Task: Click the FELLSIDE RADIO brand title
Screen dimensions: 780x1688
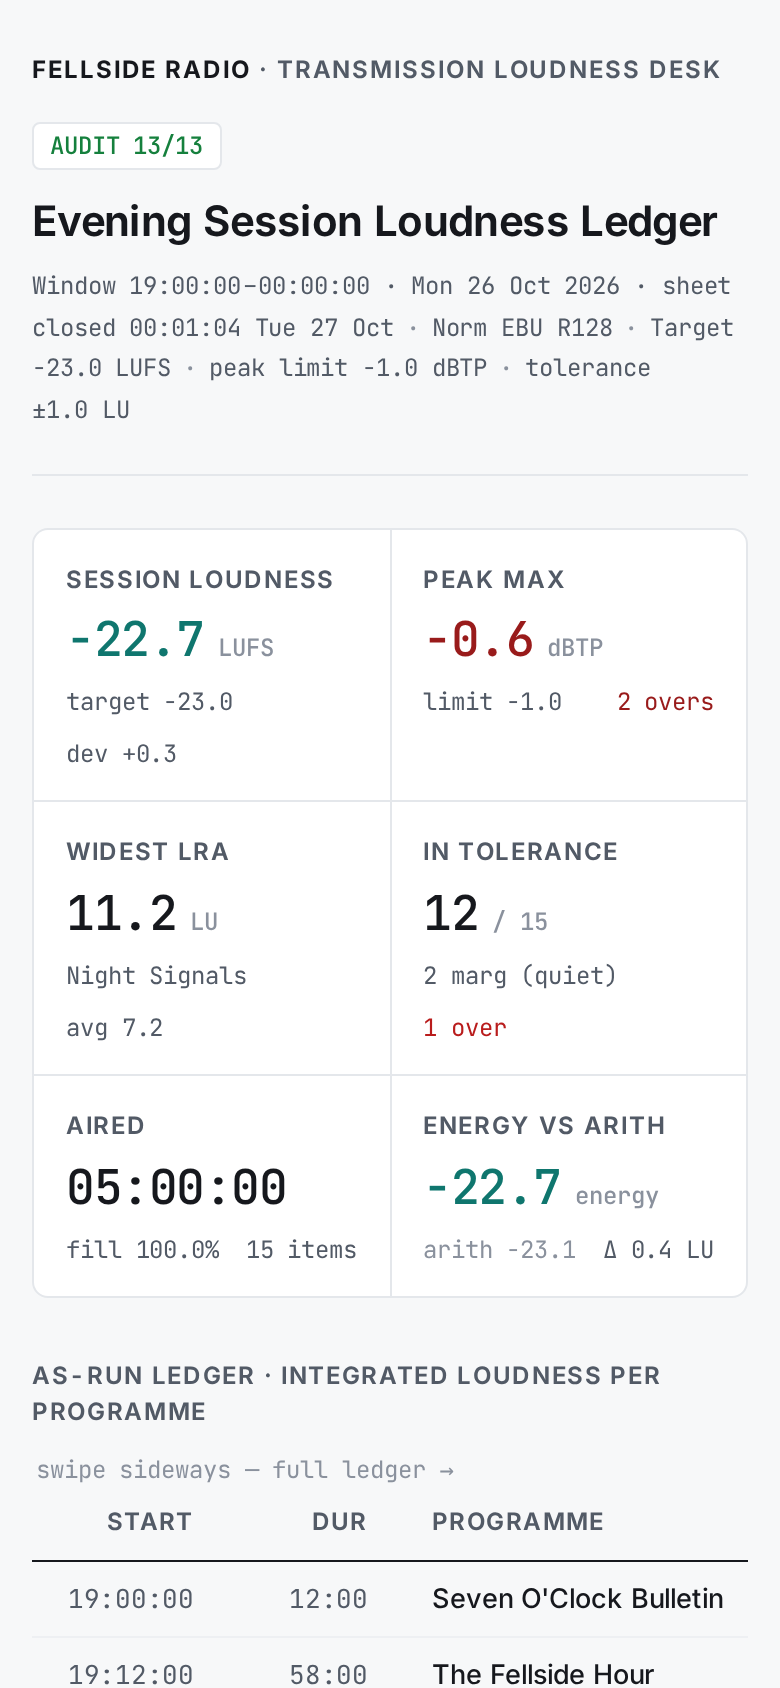Action: coord(141,70)
